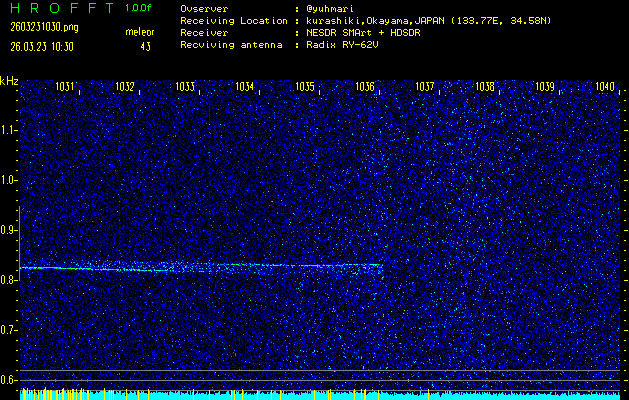The width and height of the screenshot is (629, 400).
Task: Jump to the 1033 time marker
Action: pyautogui.click(x=185, y=87)
